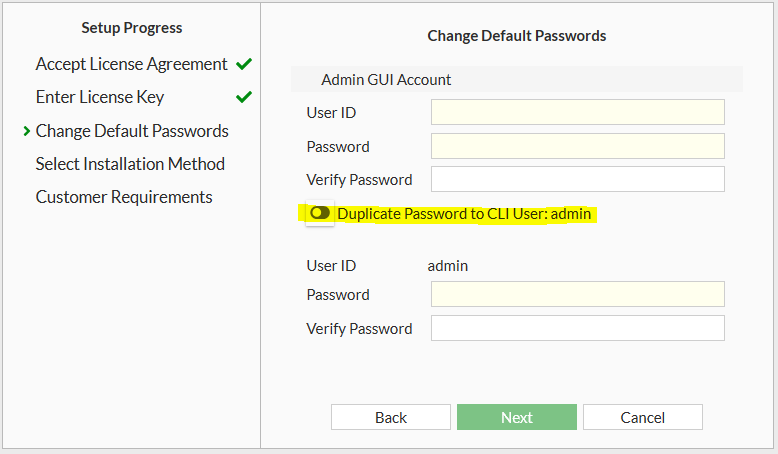Click the Change Default Passwords page title
Viewport: 778px width, 454px height.
coord(517,35)
